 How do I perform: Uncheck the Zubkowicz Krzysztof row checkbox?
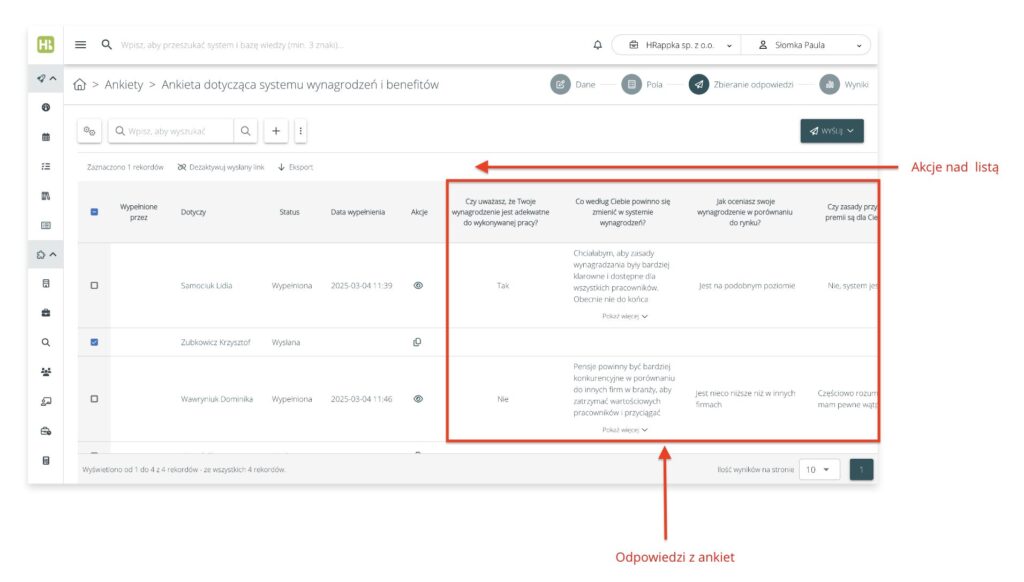[x=95, y=342]
